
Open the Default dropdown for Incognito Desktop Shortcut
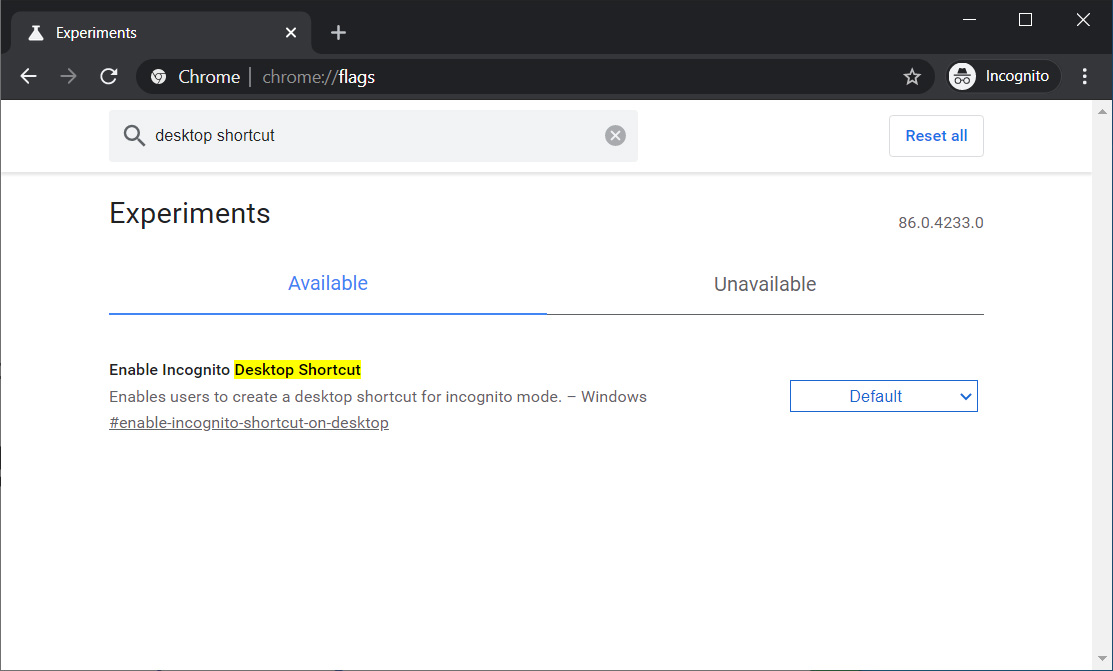click(x=884, y=396)
